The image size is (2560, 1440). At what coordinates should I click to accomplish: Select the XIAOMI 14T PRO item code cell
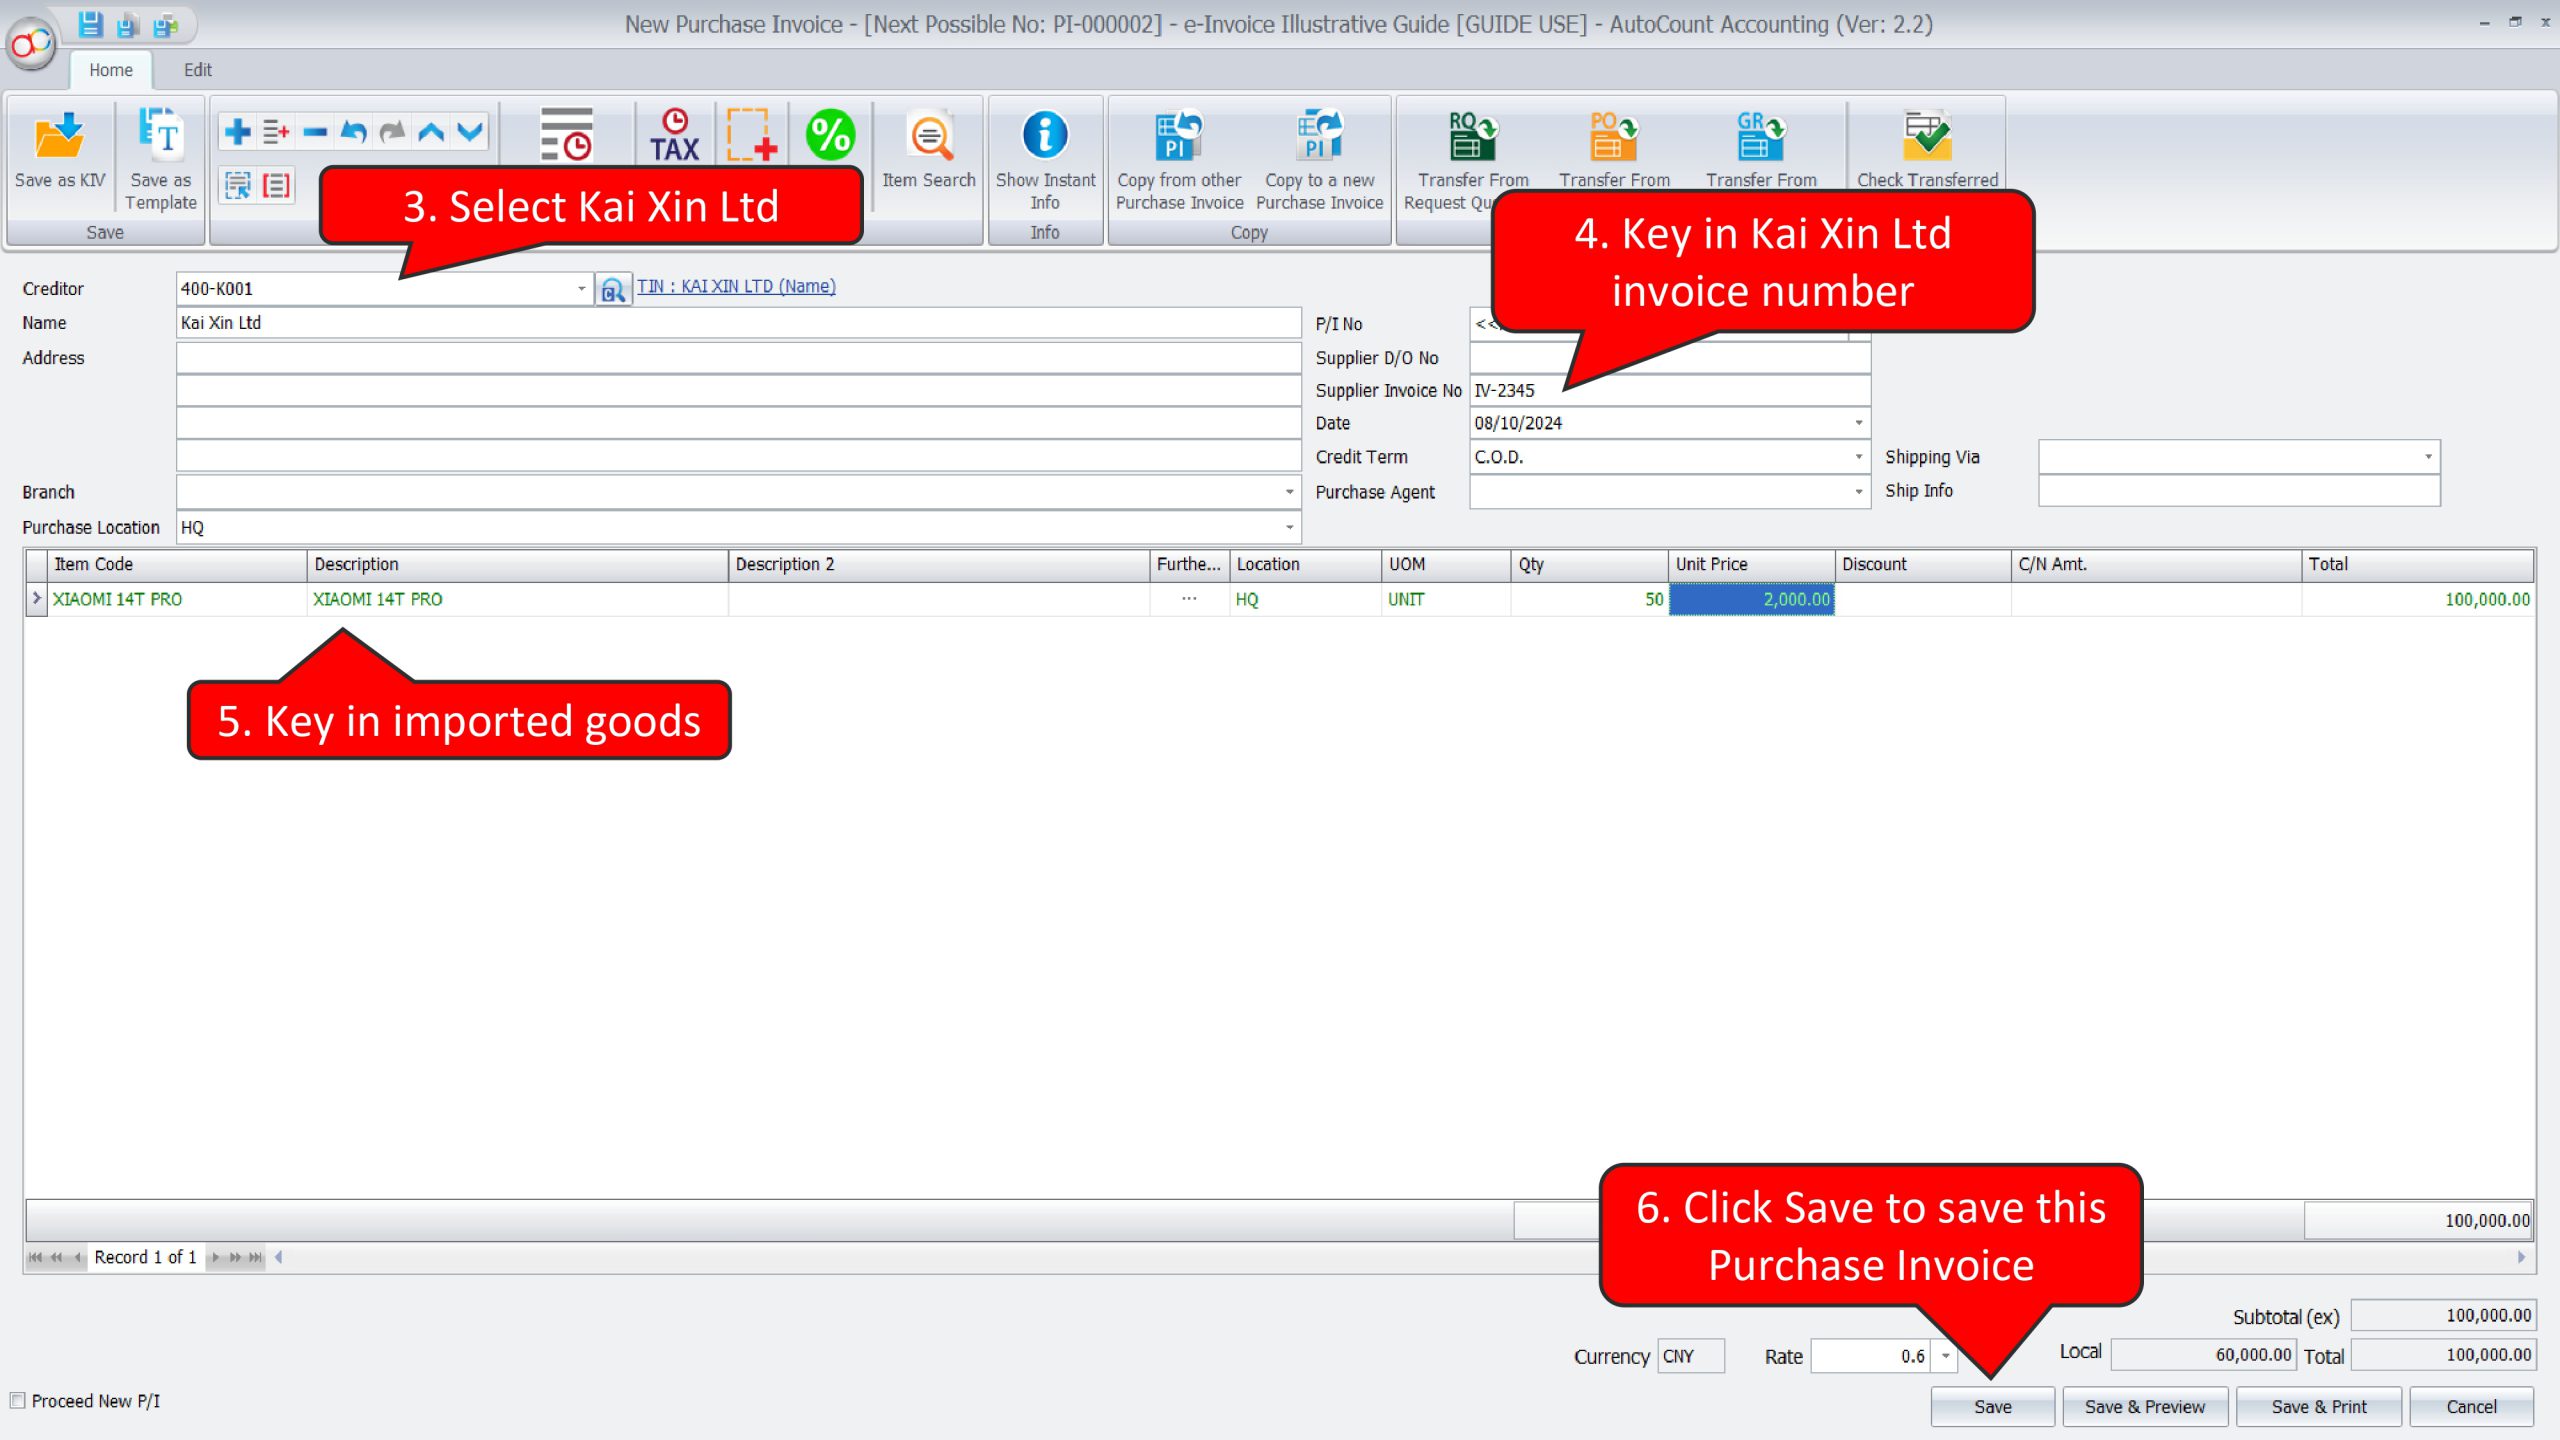coord(177,599)
